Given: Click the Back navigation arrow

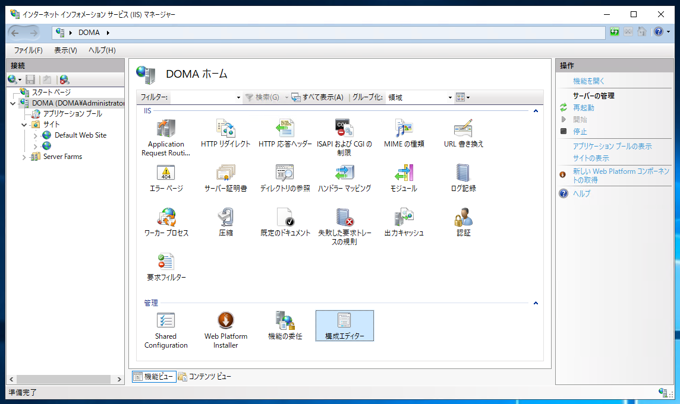Looking at the screenshot, I should pos(15,33).
